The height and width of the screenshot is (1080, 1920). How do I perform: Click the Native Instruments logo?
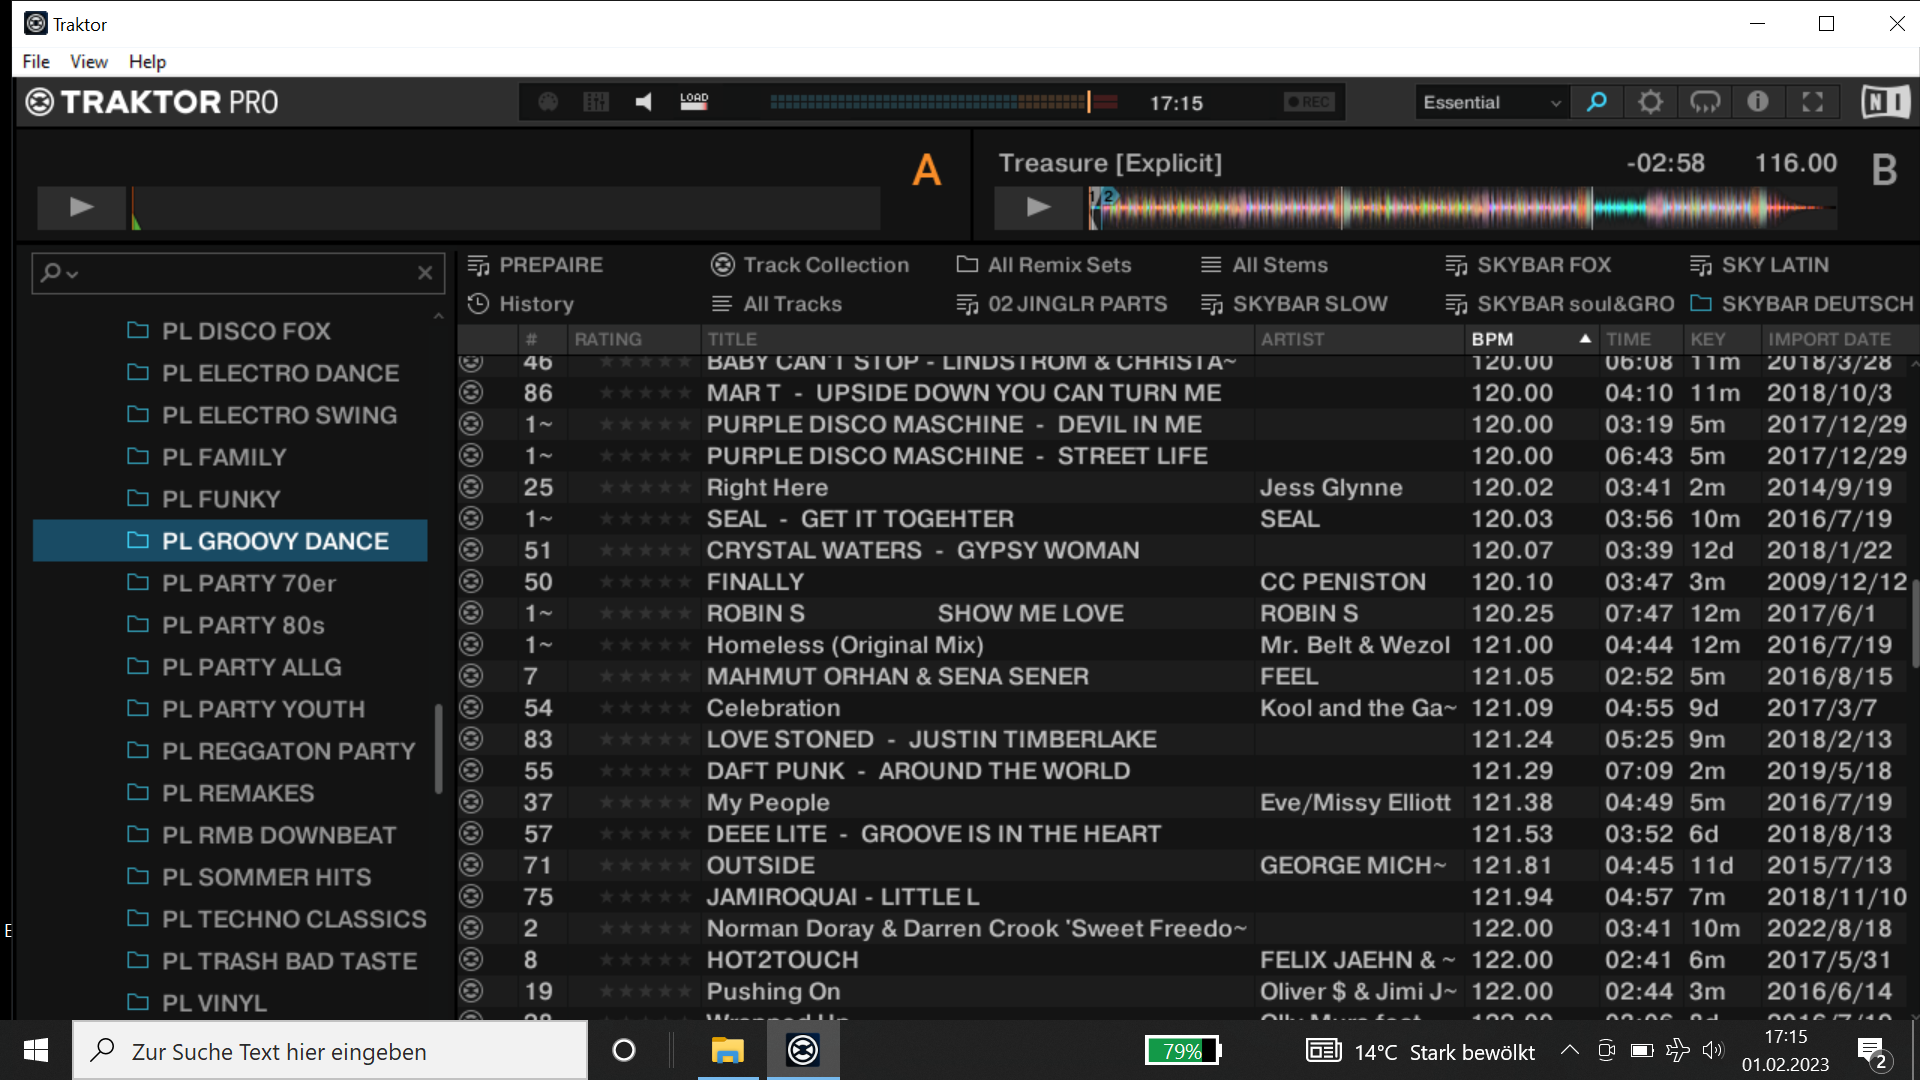1885,102
